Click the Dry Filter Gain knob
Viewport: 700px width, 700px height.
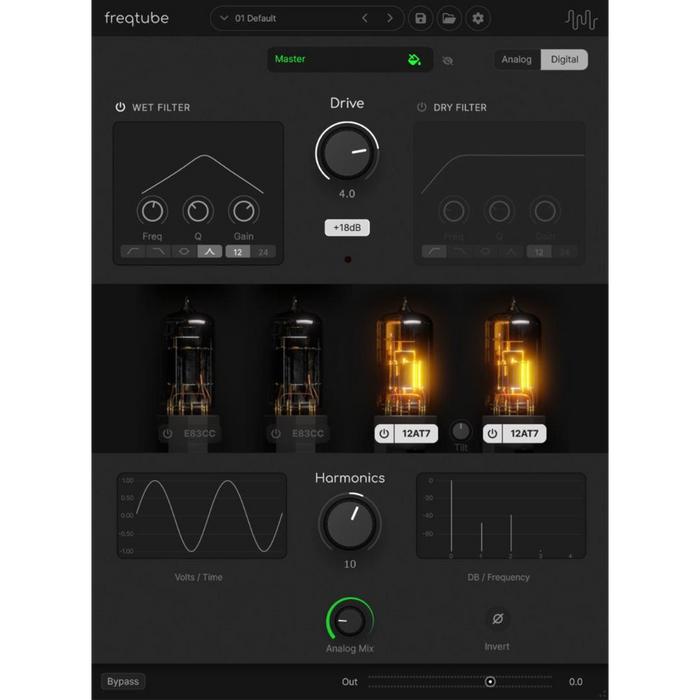(x=545, y=211)
